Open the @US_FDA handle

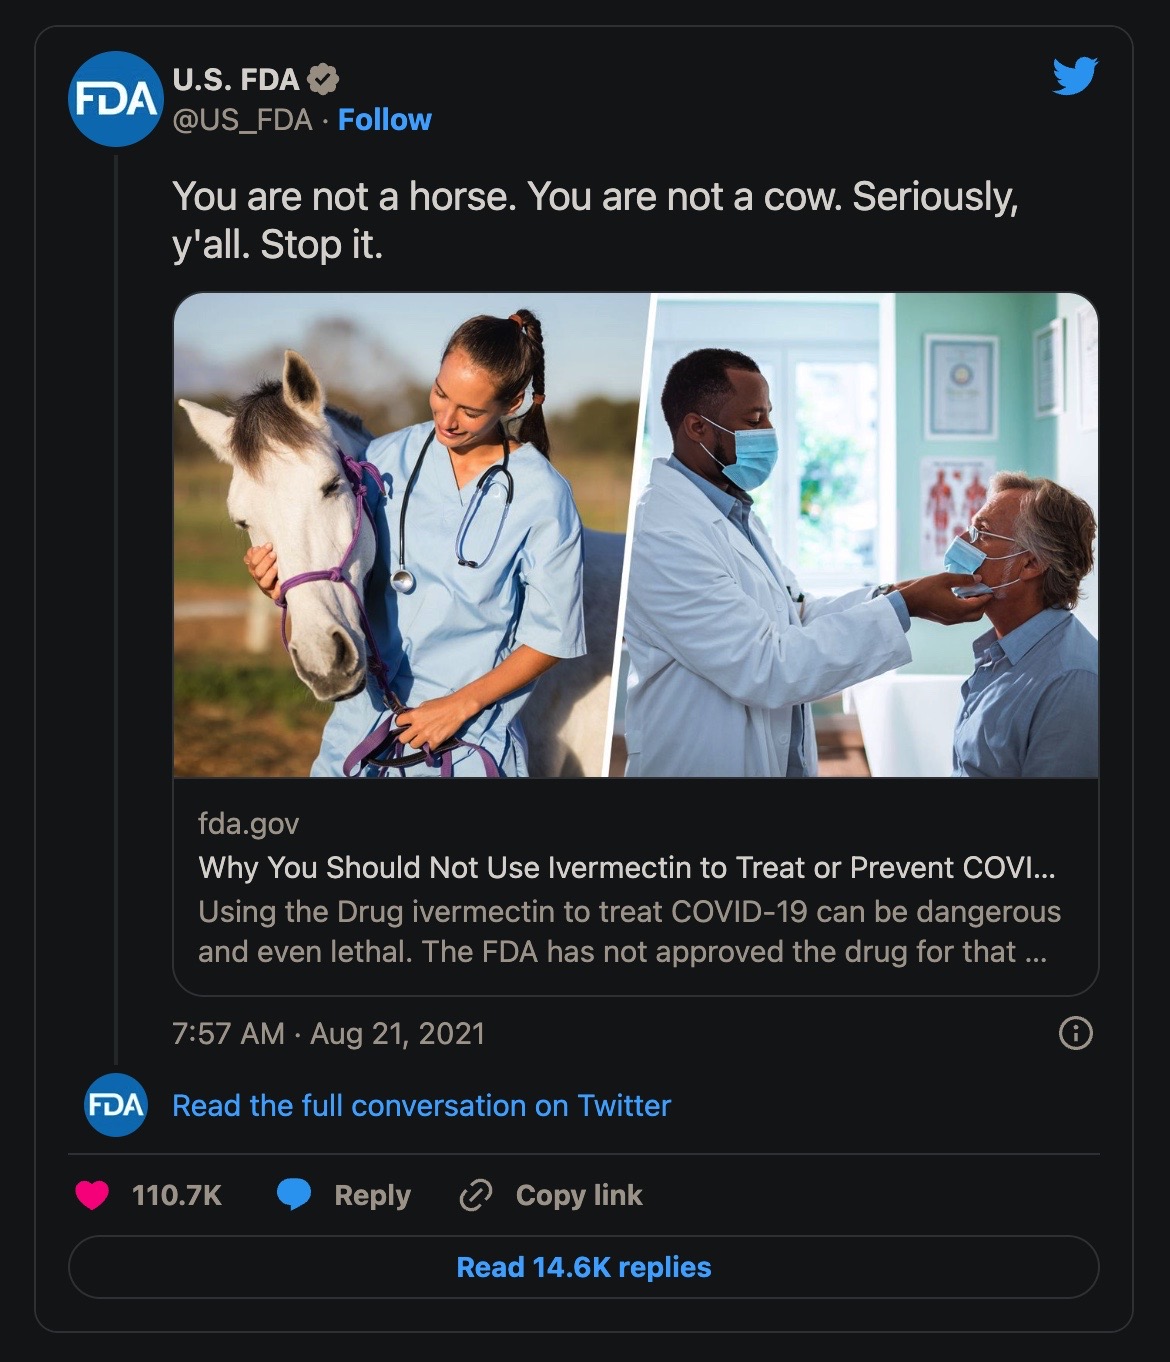coord(243,120)
